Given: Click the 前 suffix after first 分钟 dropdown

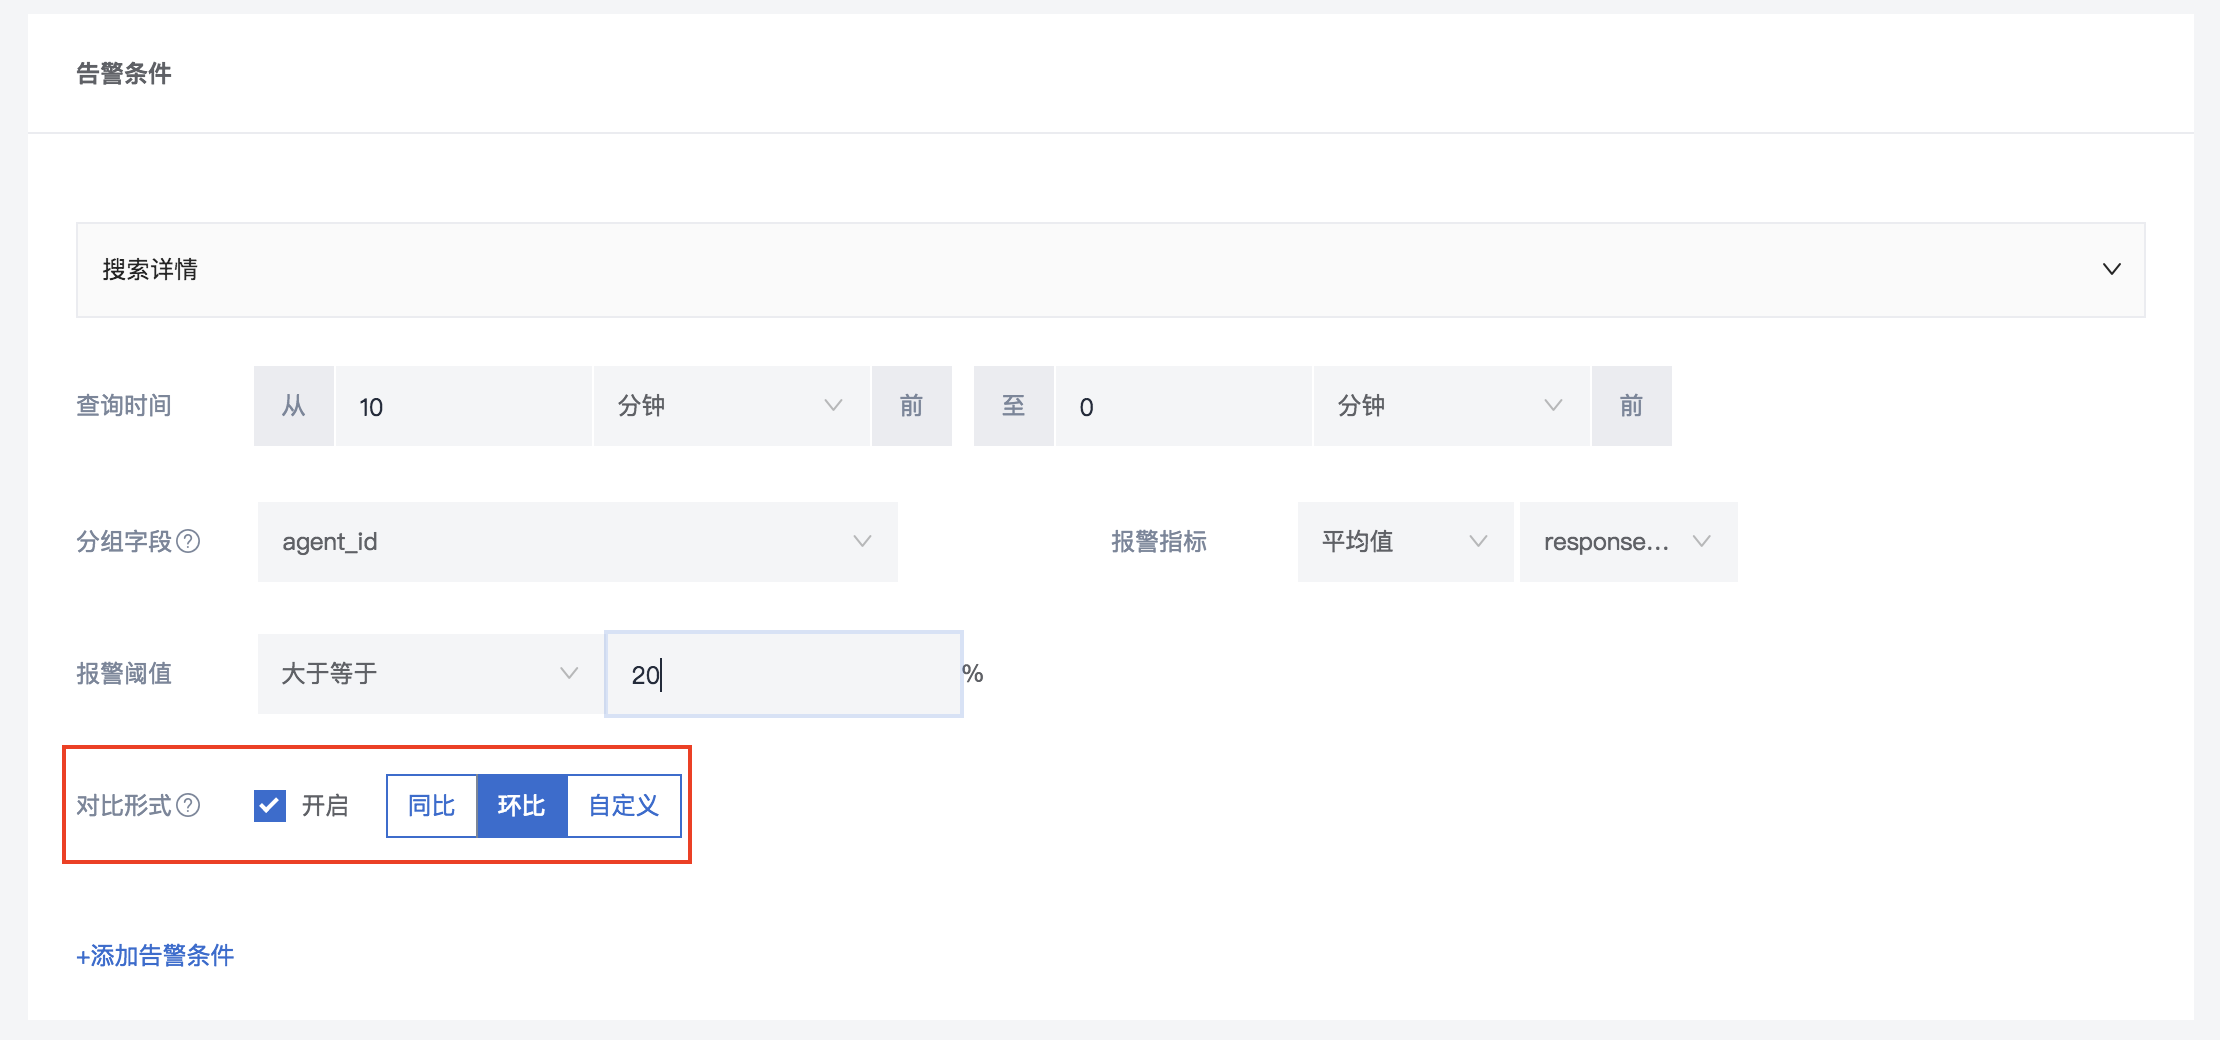Looking at the screenshot, I should tap(911, 406).
